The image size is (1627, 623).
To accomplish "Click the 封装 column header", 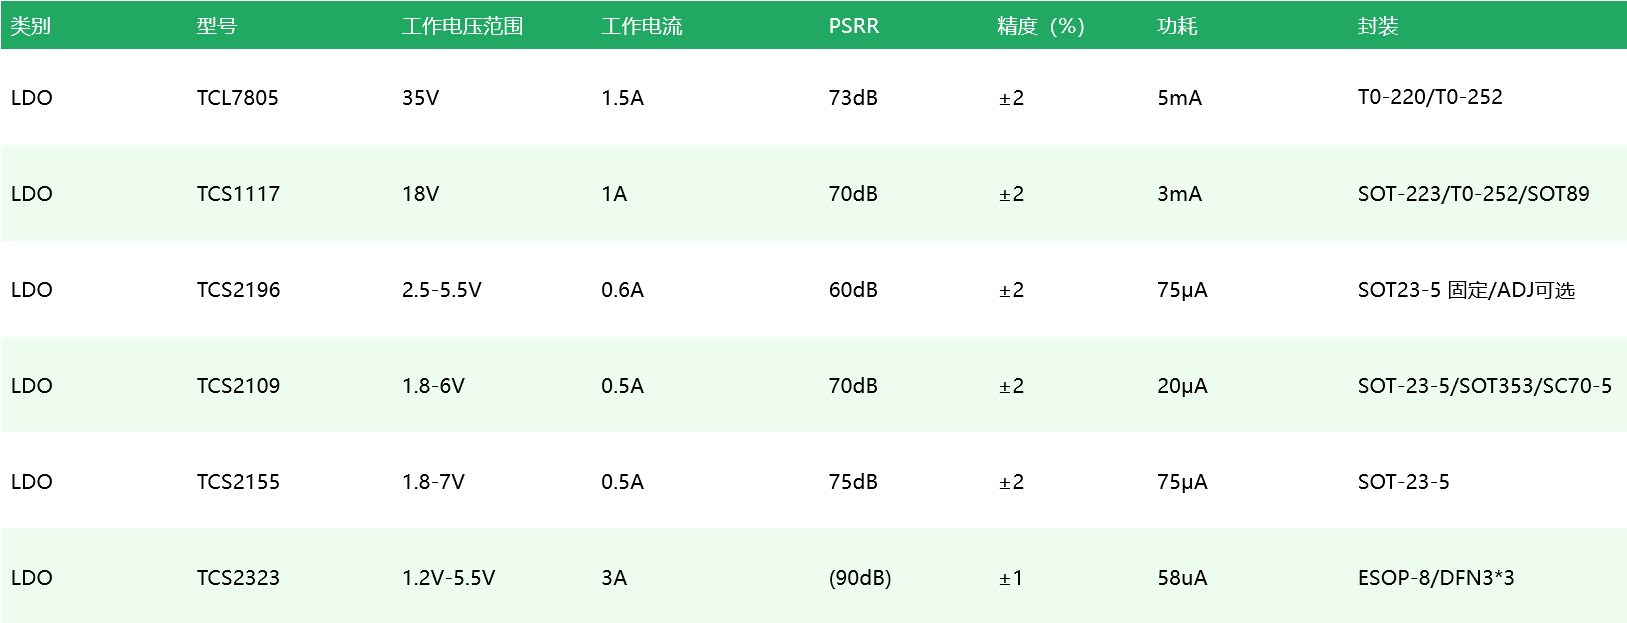I will pos(1377,26).
